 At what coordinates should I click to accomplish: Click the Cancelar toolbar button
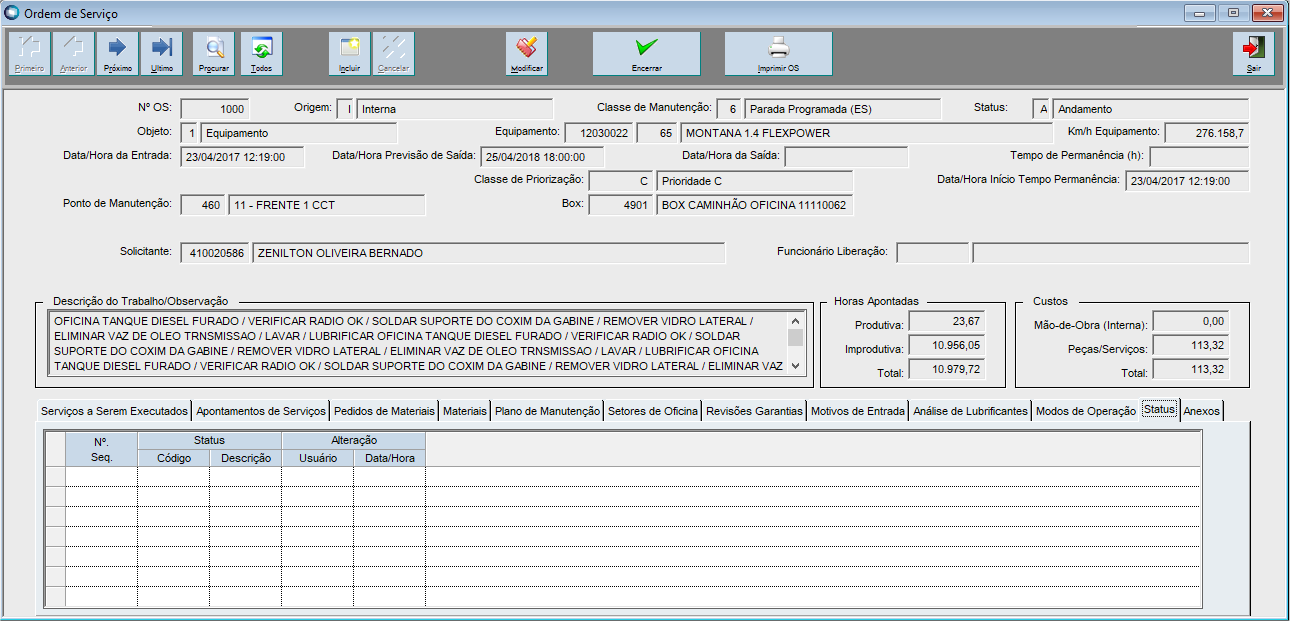pos(394,54)
